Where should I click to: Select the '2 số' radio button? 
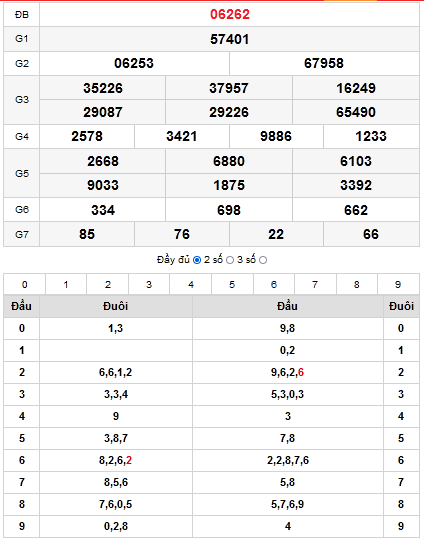coord(230,260)
